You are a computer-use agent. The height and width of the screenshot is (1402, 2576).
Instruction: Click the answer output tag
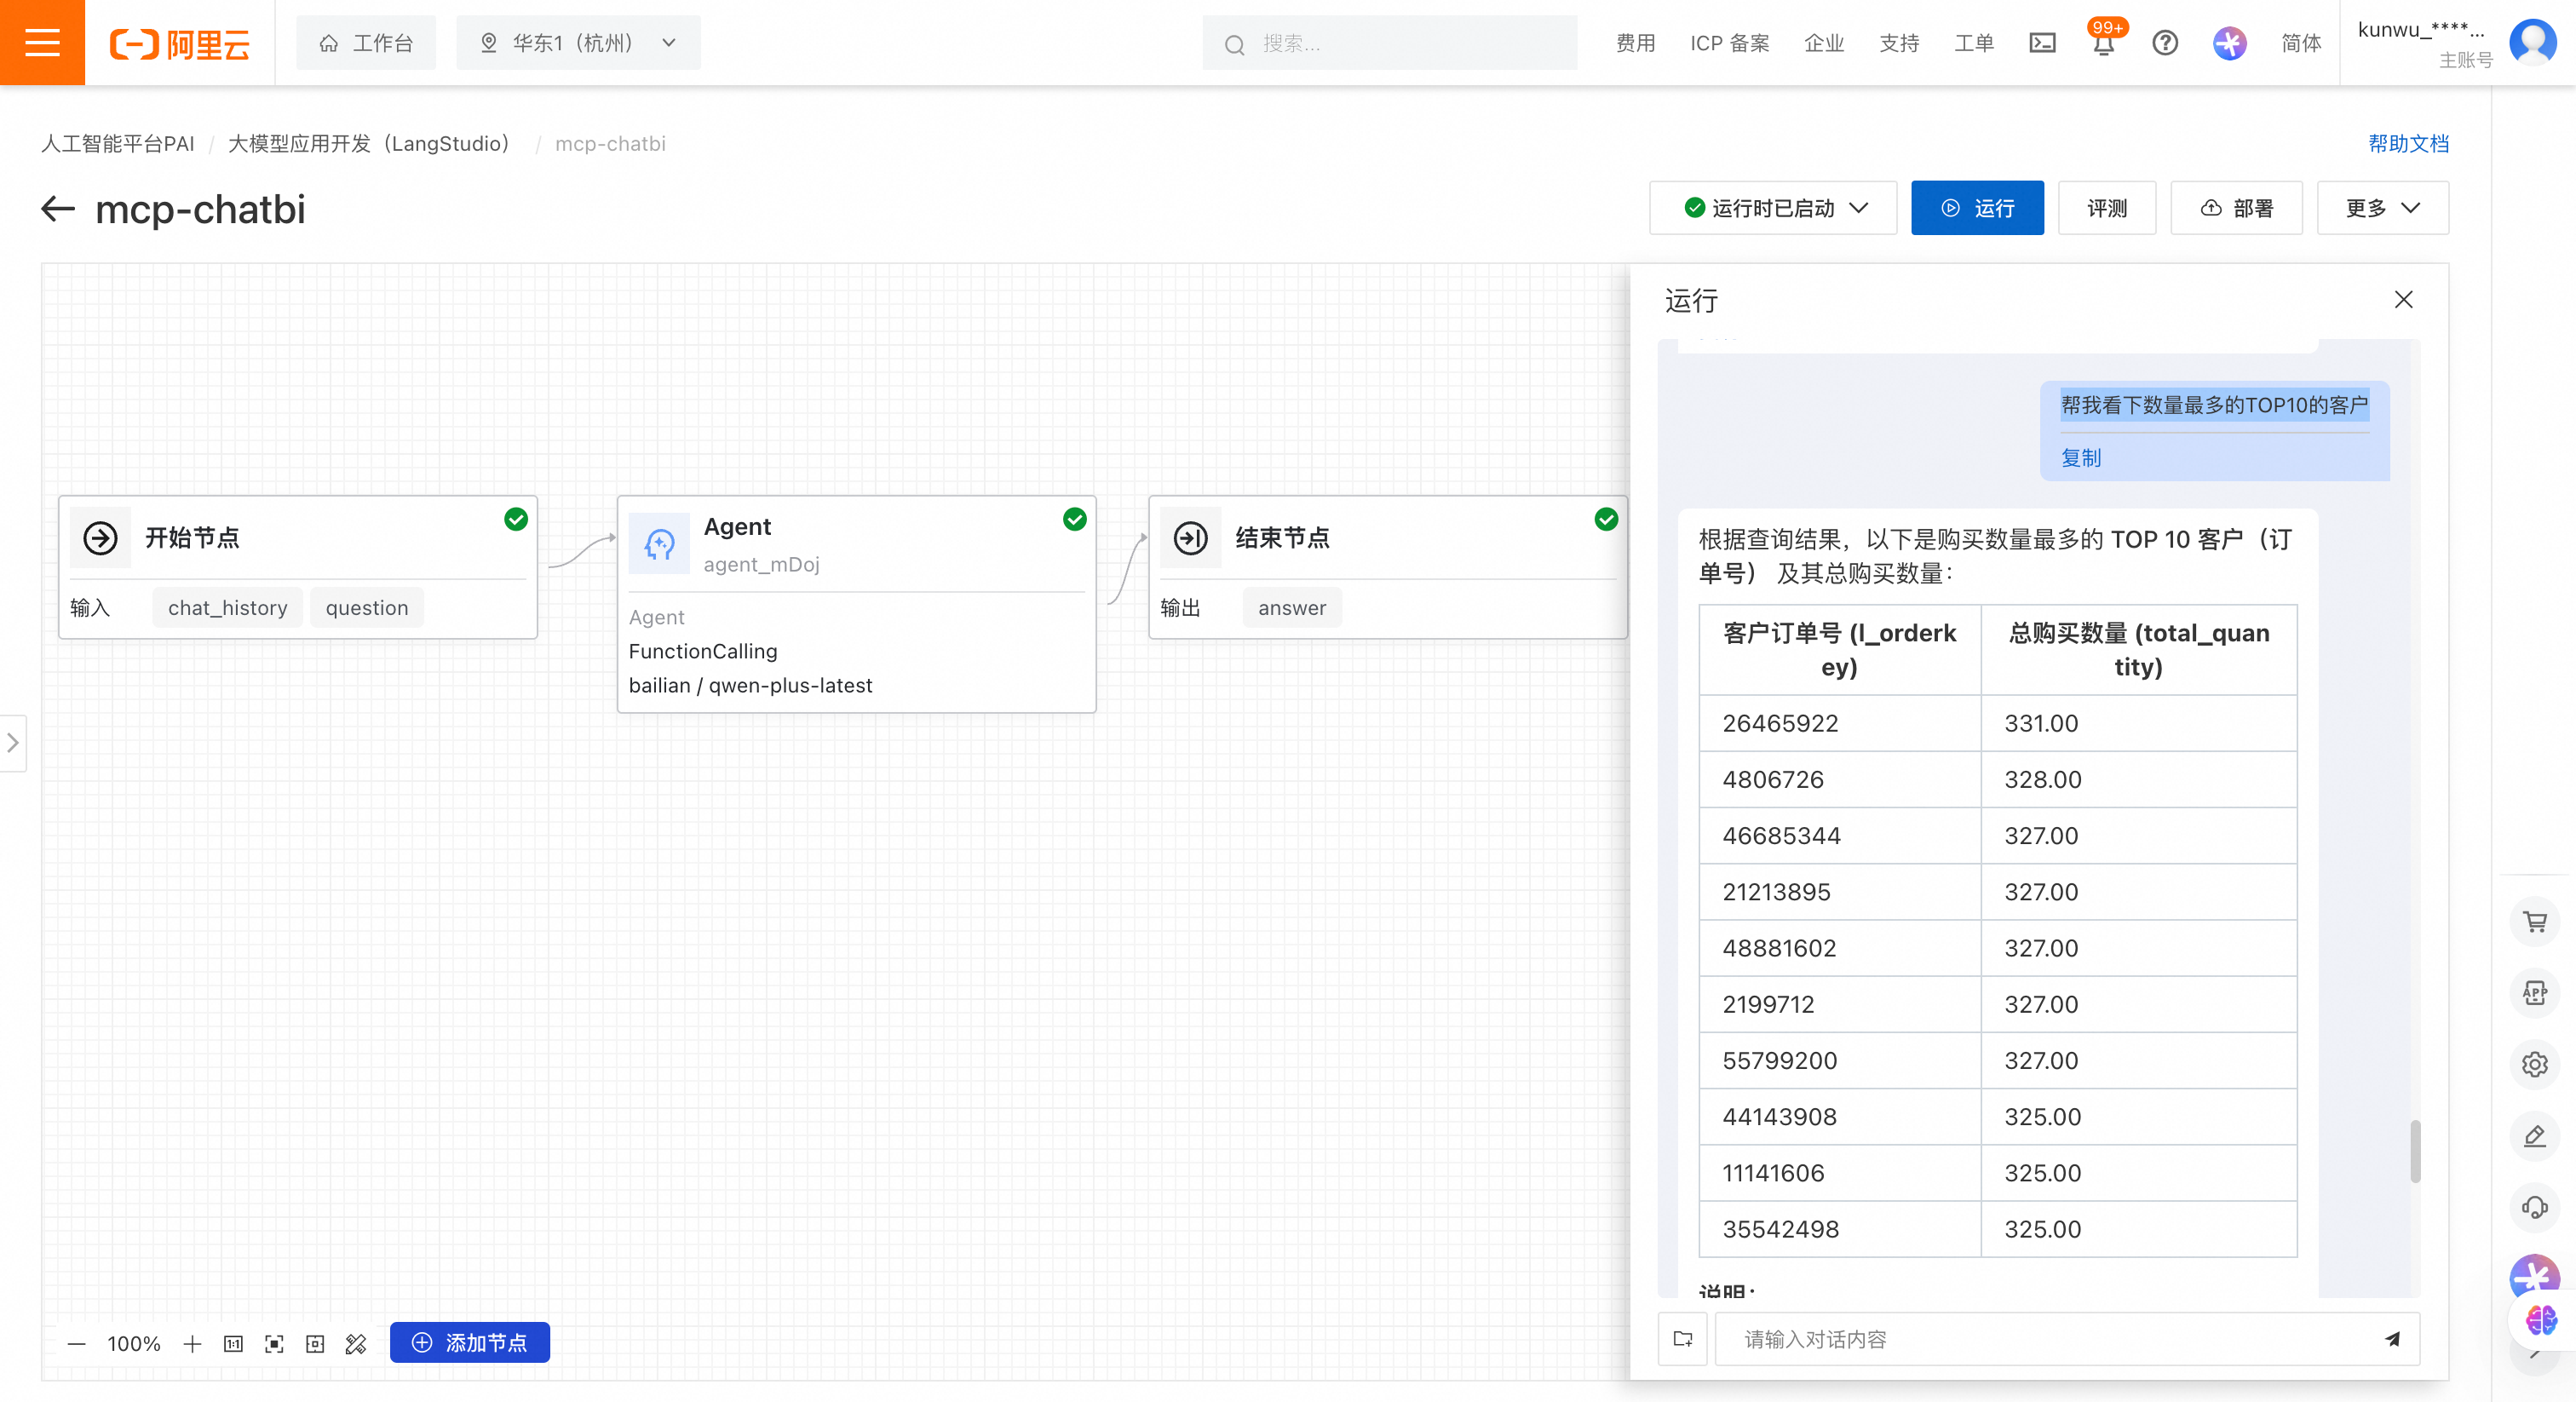[x=1291, y=608]
